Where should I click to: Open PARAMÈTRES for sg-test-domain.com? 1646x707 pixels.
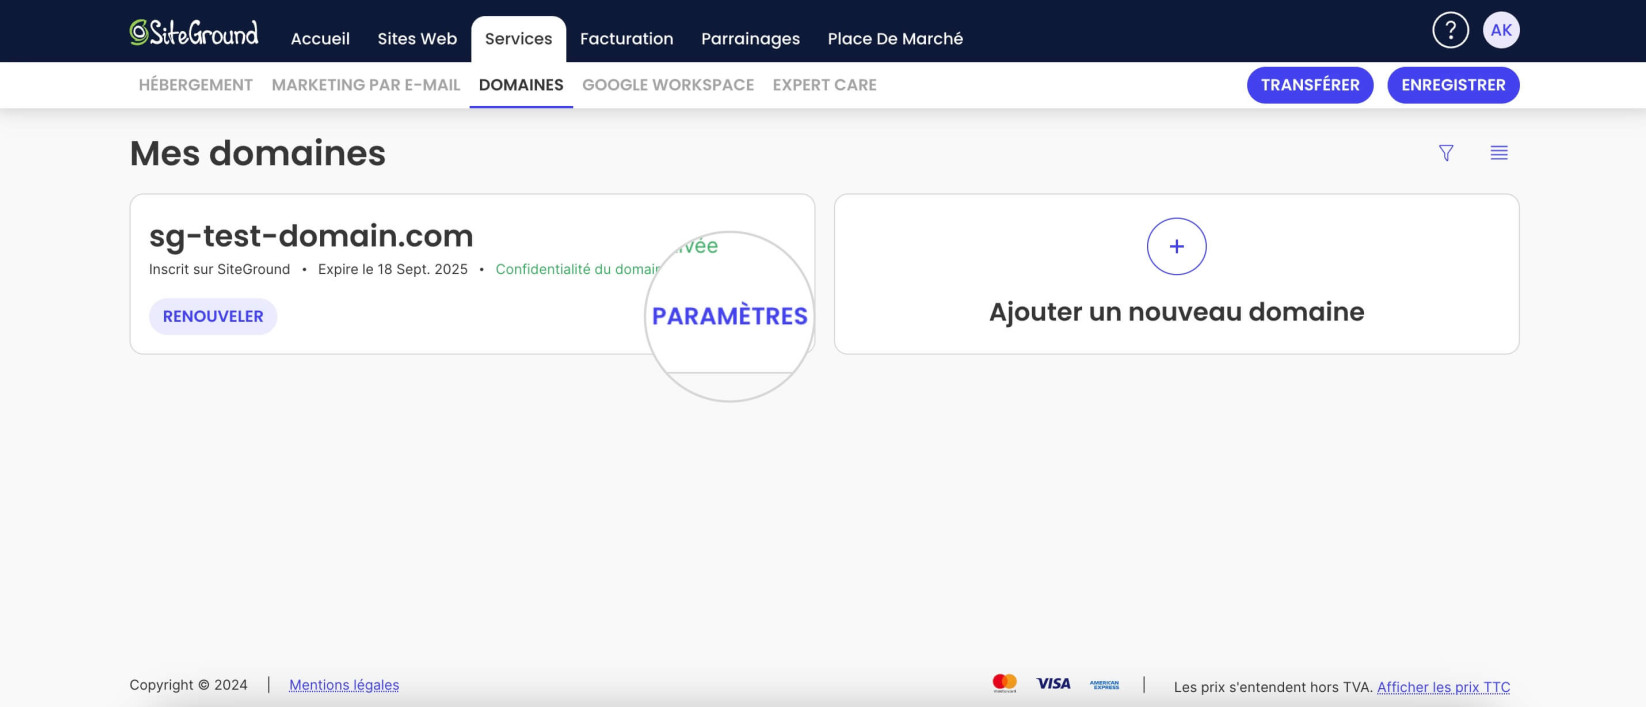click(x=730, y=316)
